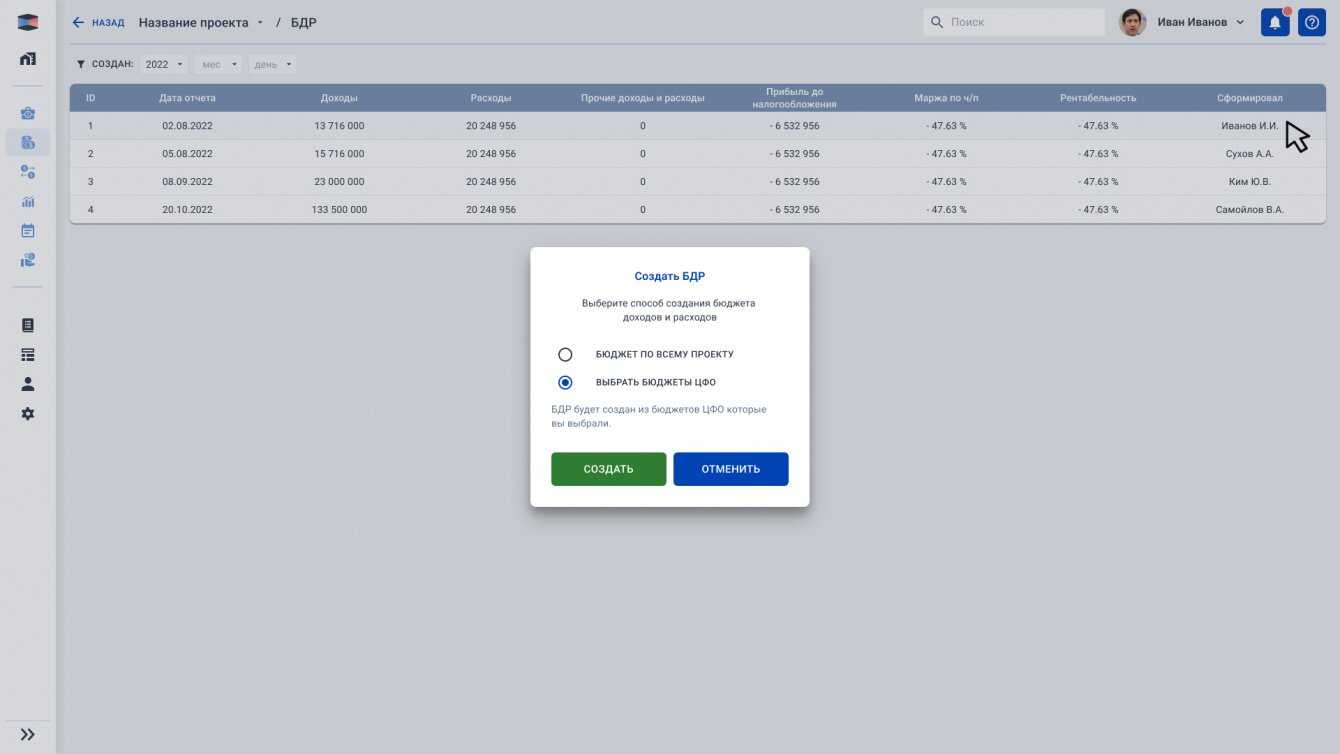Go back using 'Назад' link
The image size is (1340, 754).
[x=99, y=22]
